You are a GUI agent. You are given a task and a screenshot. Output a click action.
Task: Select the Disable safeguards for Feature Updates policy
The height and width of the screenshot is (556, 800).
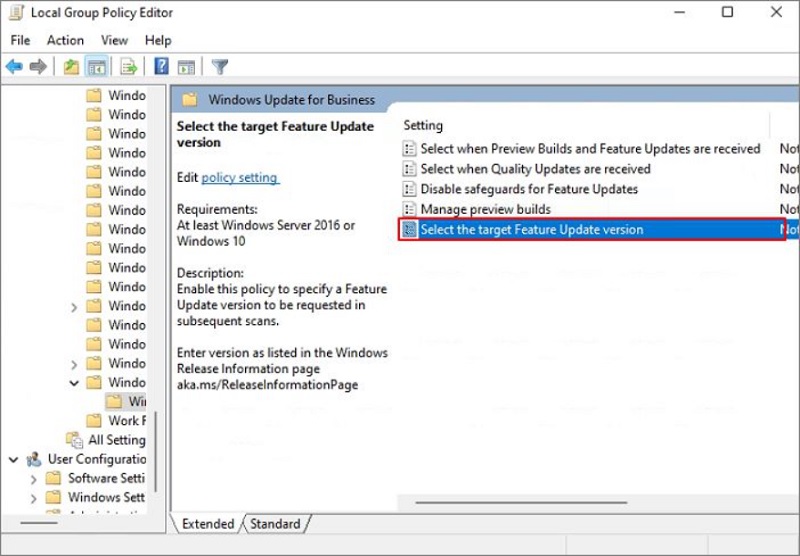pos(528,189)
